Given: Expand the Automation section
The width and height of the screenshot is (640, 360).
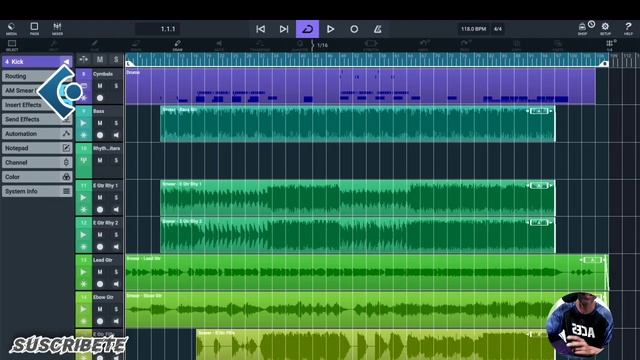Looking at the screenshot, I should pyautogui.click(x=37, y=133).
